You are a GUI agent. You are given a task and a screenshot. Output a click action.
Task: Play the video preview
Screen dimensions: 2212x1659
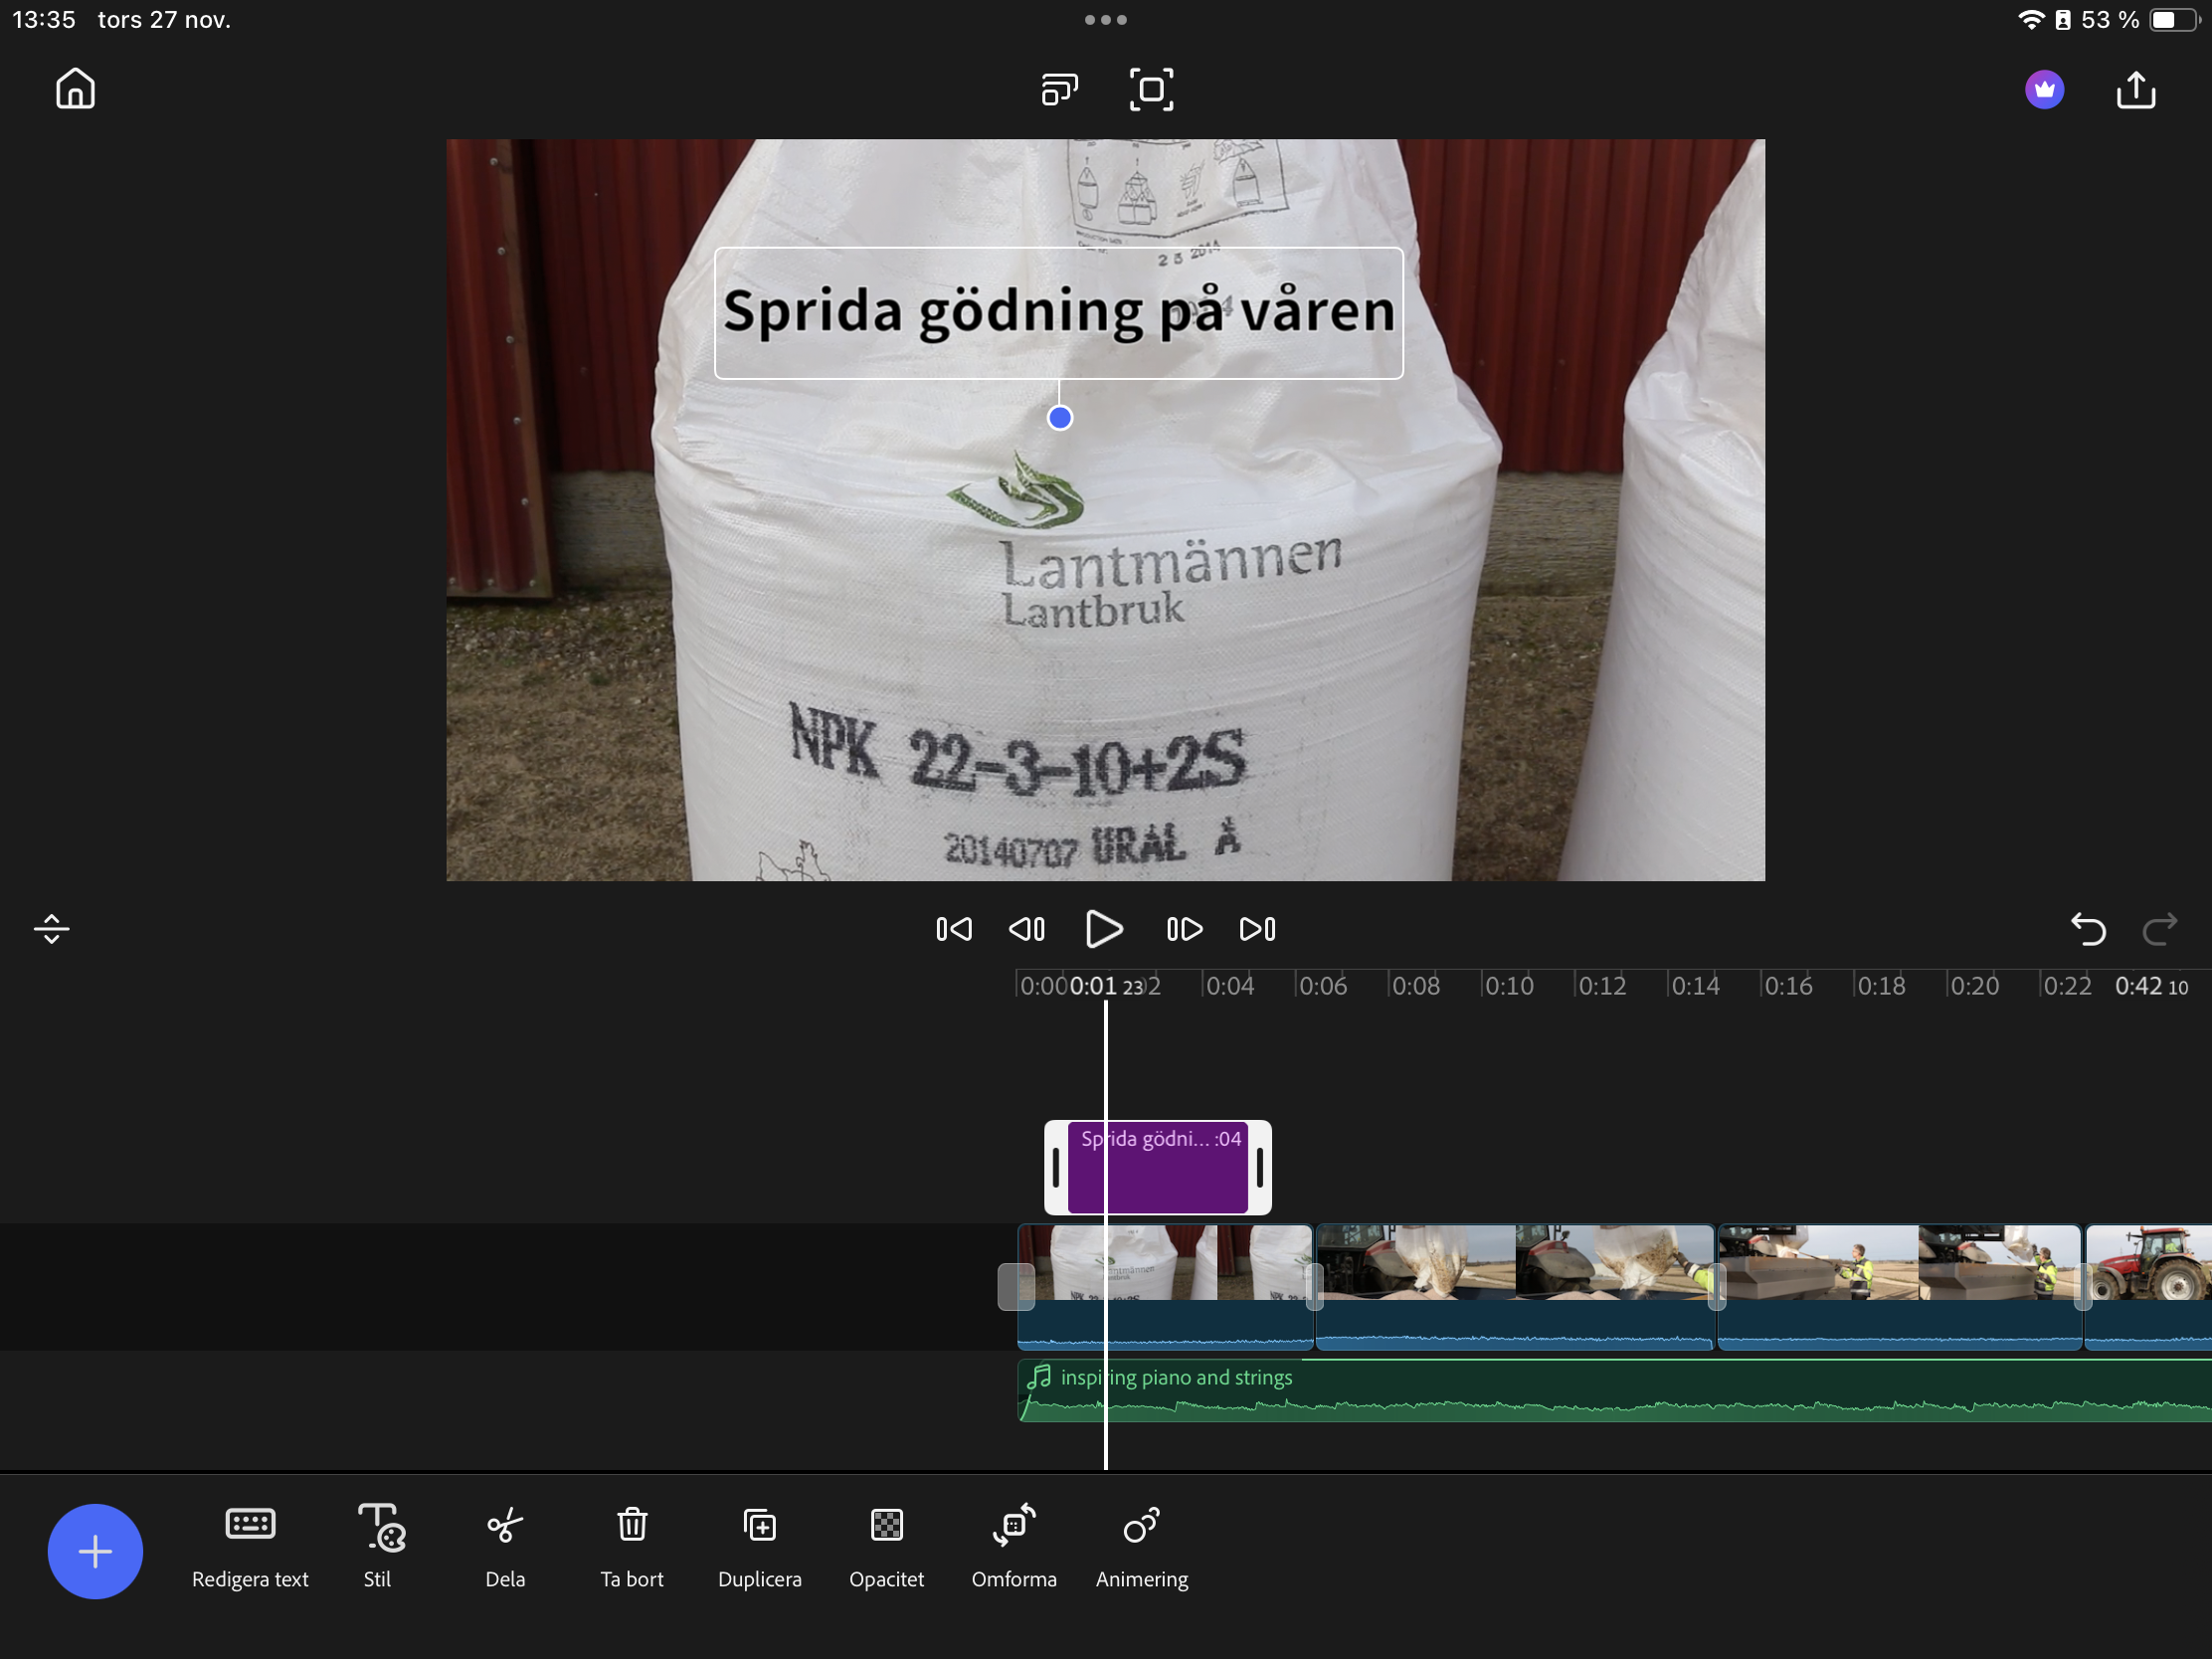pyautogui.click(x=1104, y=929)
